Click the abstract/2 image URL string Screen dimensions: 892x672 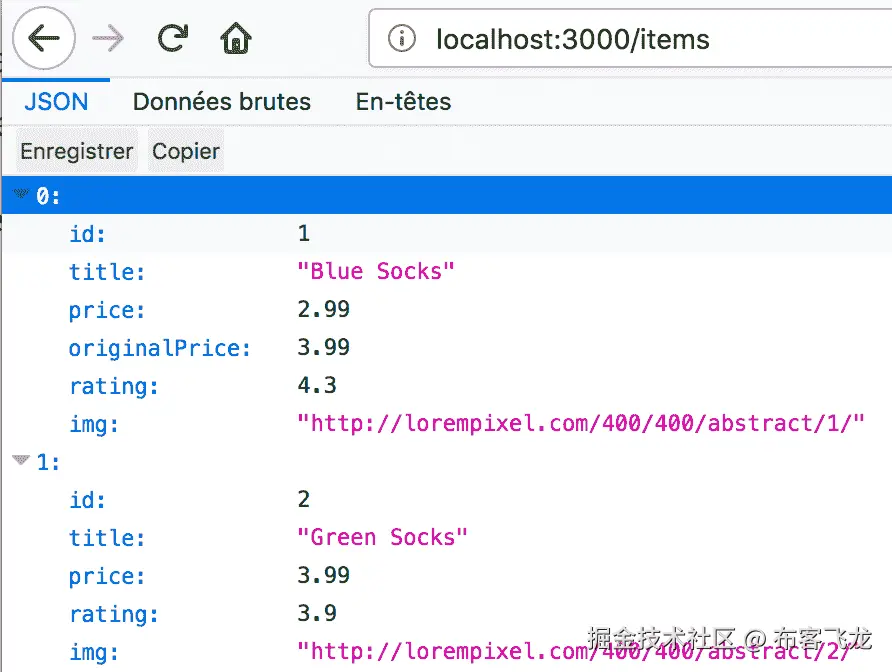[x=580, y=652]
